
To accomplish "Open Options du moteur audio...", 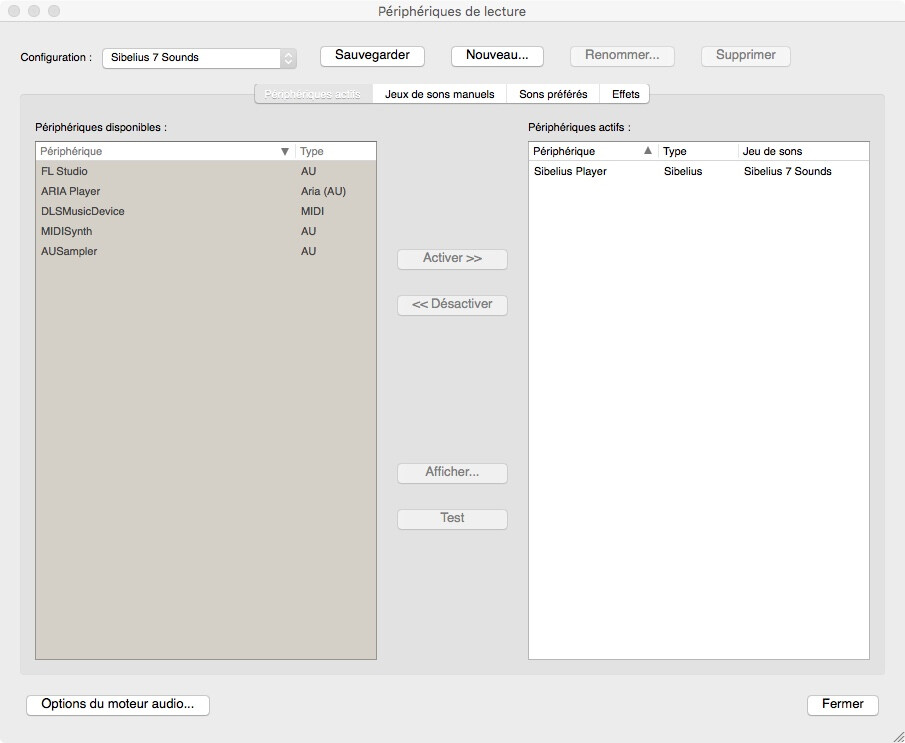I will [118, 704].
